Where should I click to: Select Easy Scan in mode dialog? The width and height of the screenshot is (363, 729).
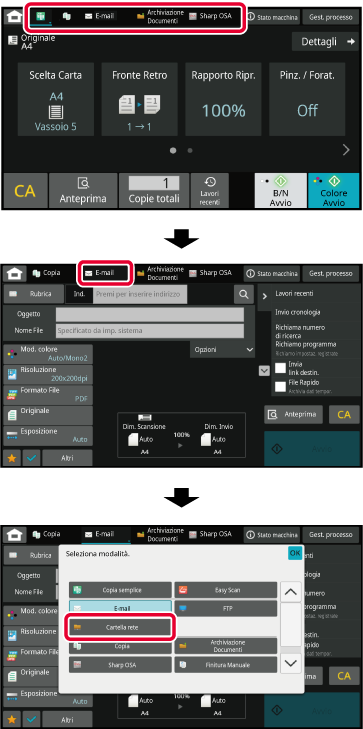click(x=225, y=590)
